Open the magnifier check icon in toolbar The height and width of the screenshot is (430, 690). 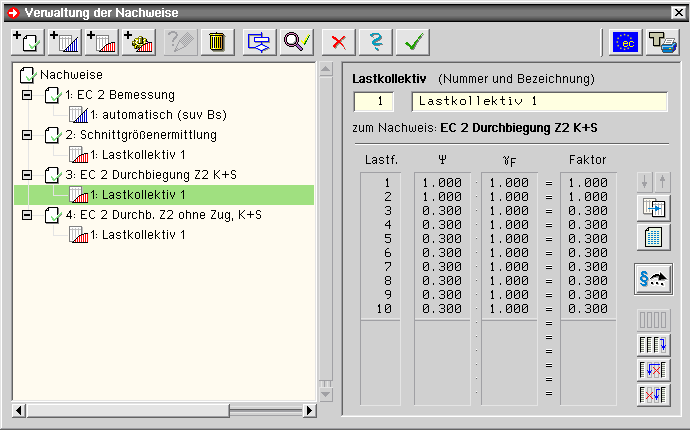297,41
